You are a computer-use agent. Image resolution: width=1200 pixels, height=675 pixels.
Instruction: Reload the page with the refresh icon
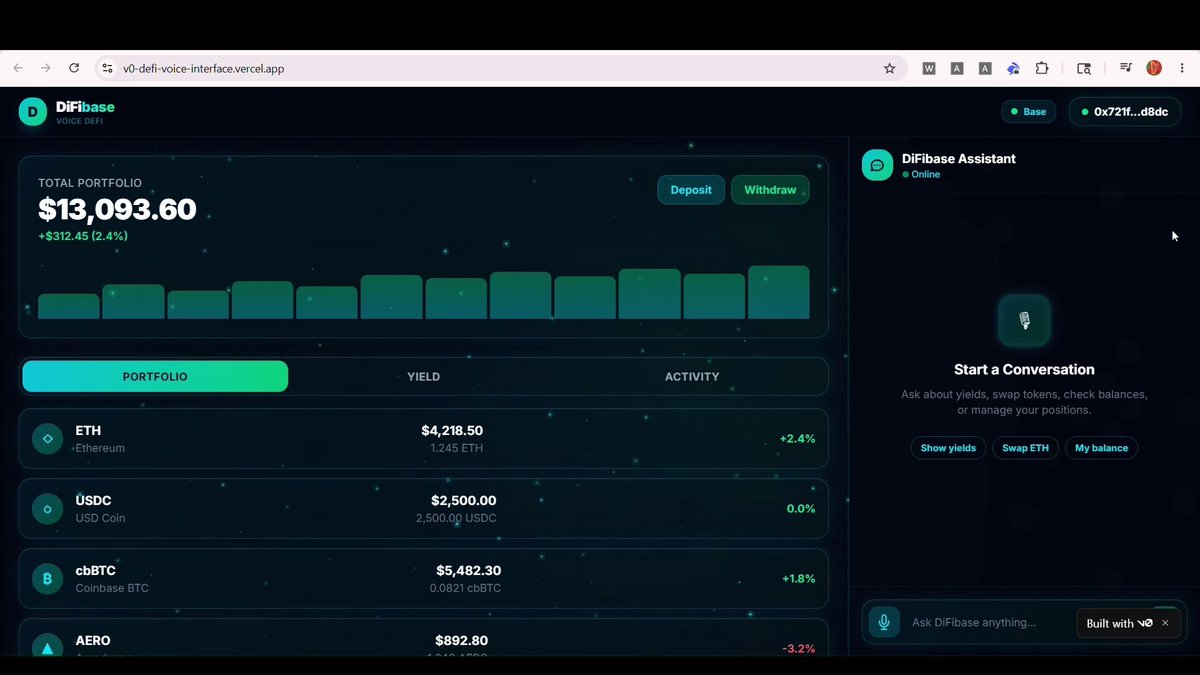tap(73, 68)
